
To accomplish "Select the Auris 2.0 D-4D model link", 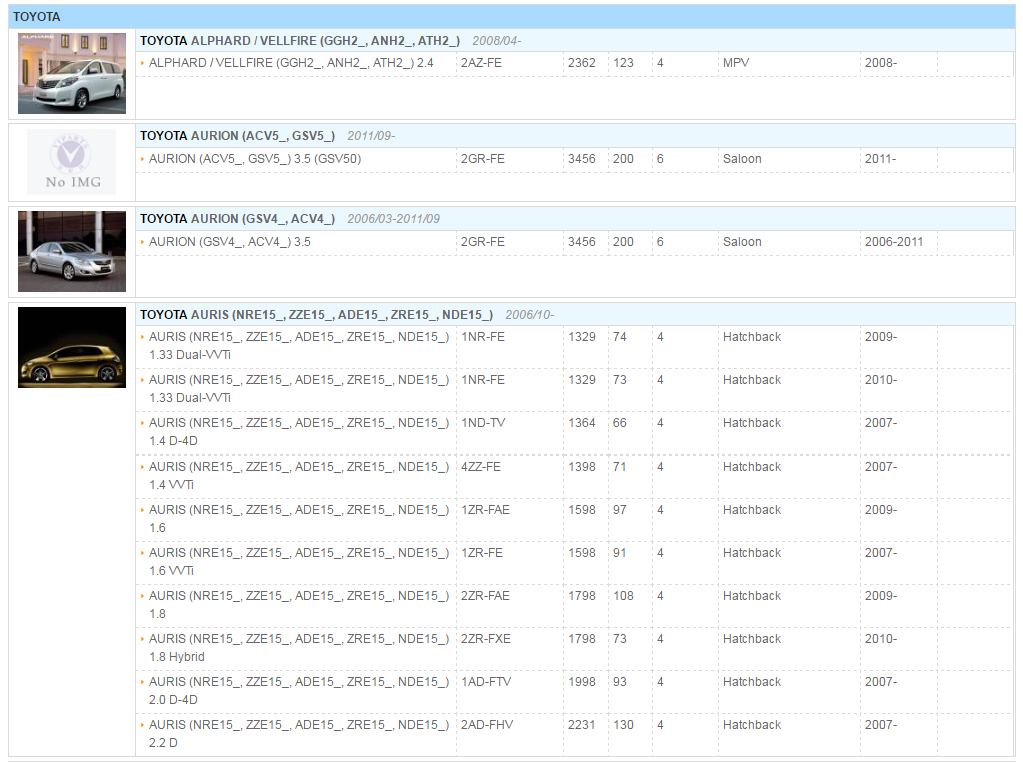I will 299,691.
